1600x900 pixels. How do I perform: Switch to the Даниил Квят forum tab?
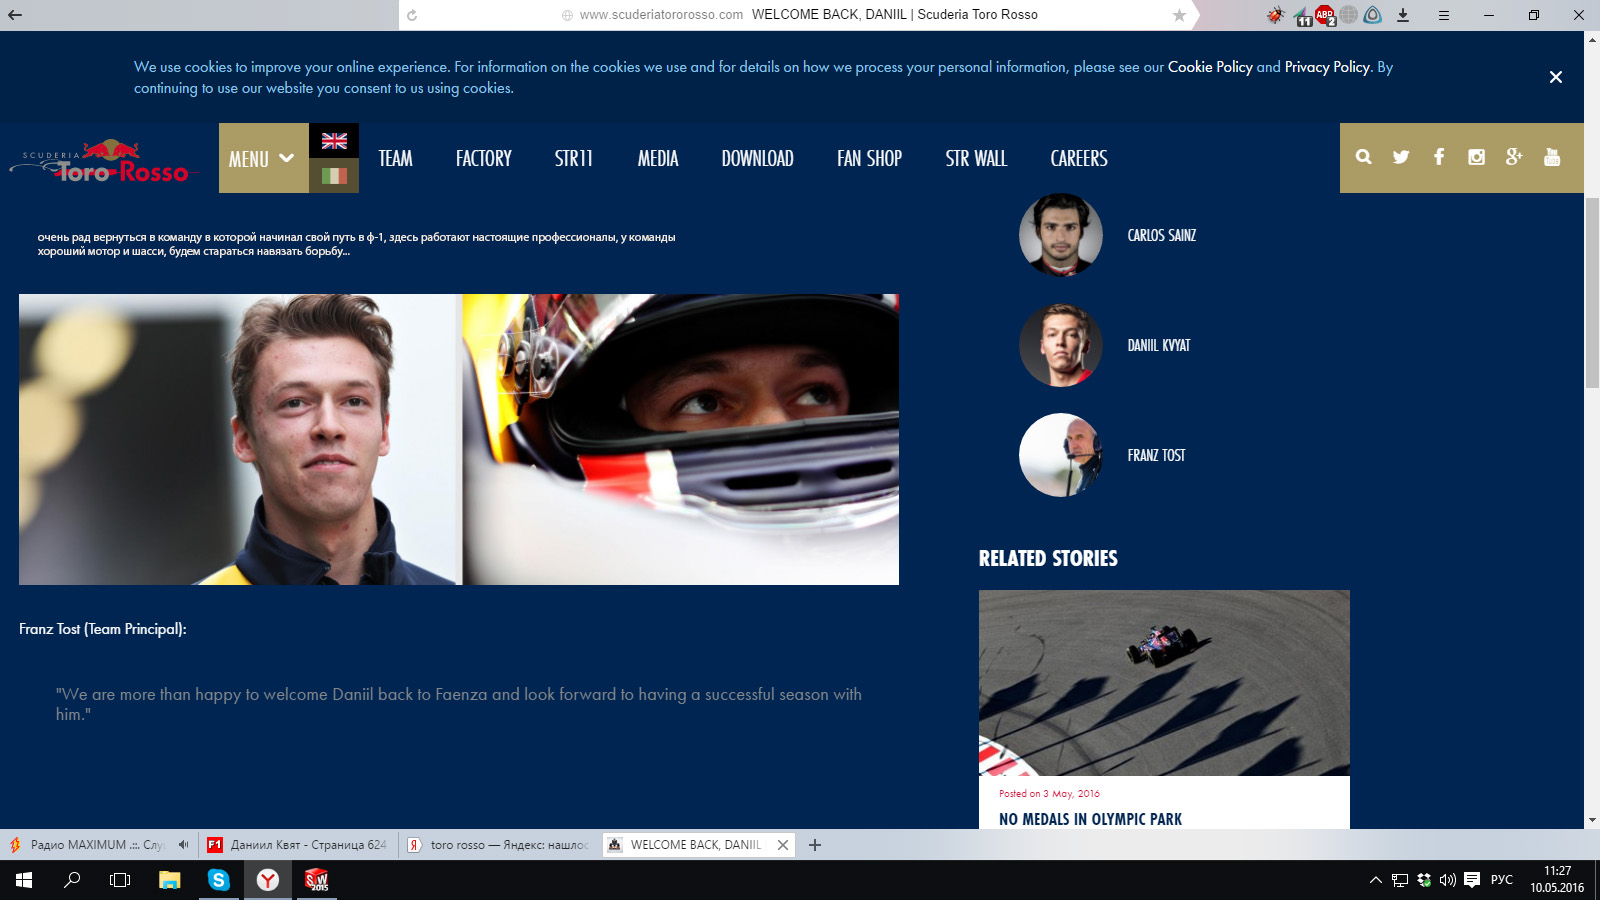point(299,845)
